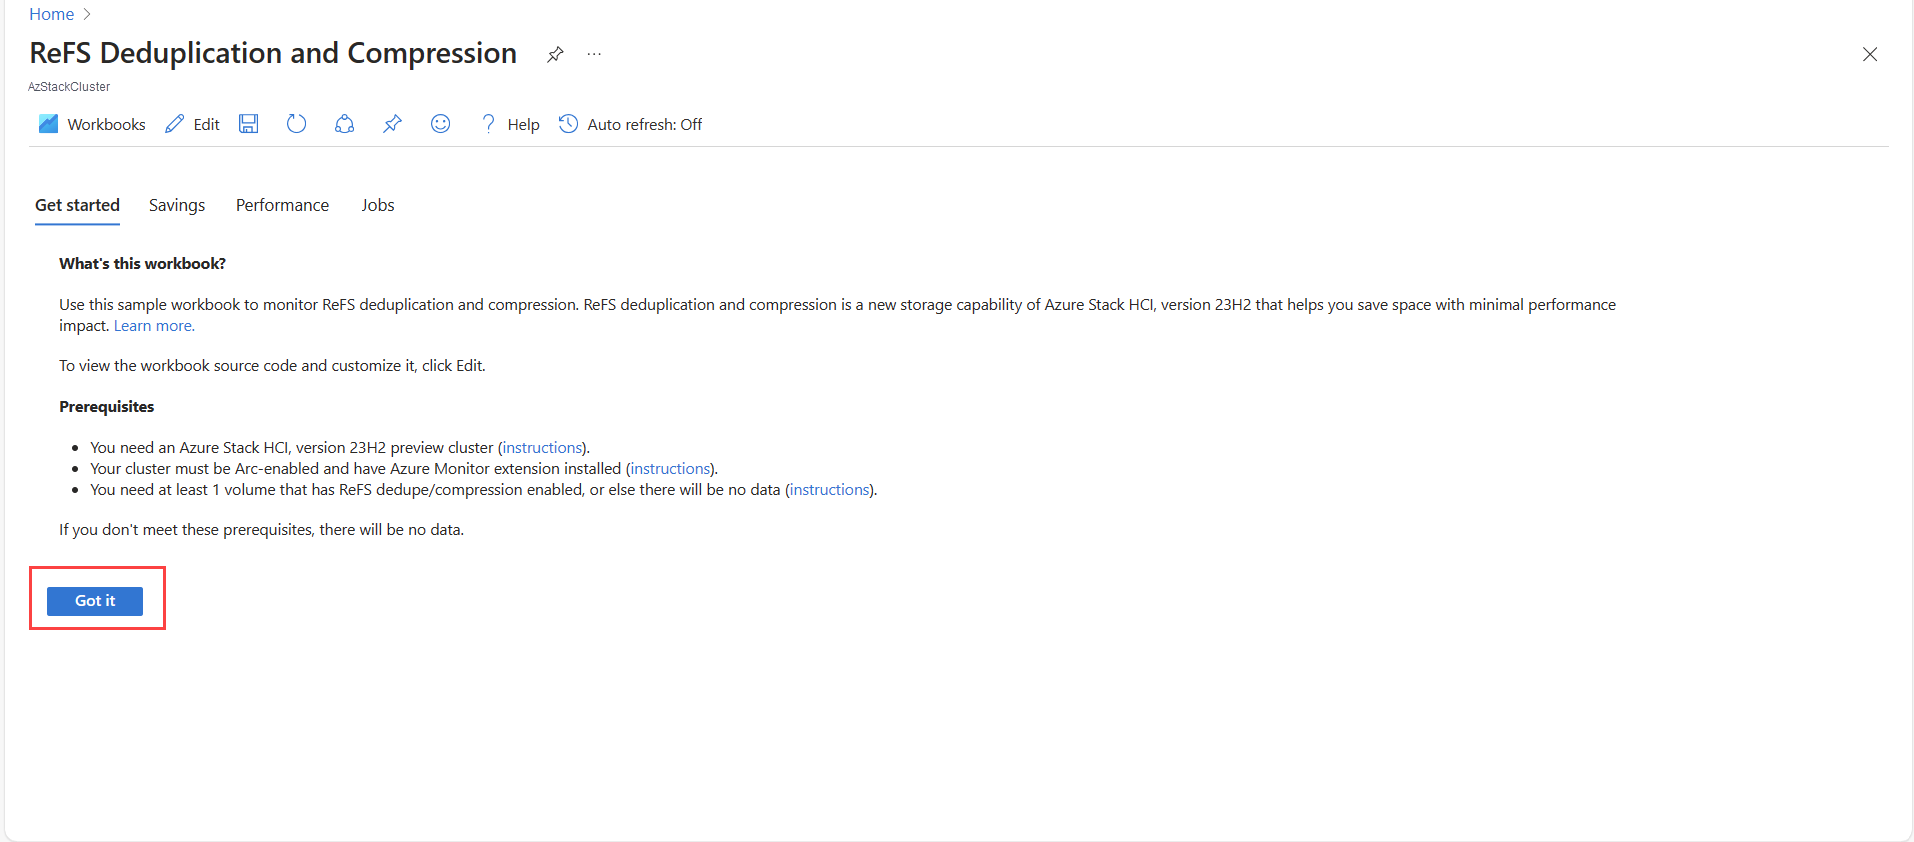Screen dimensions: 1914x842
Task: Pin workbook using the toolbar pin icon
Action: tap(392, 124)
